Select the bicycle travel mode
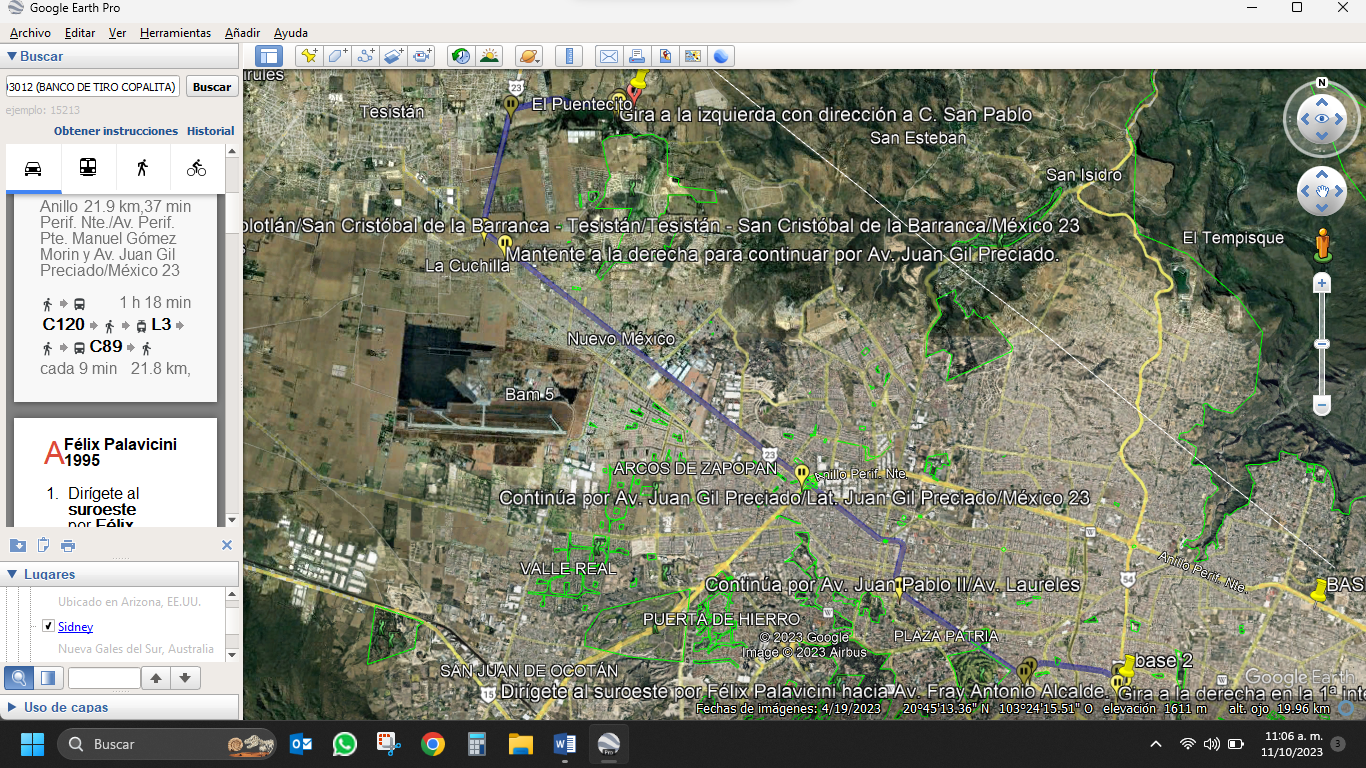1366x768 pixels. 197,168
